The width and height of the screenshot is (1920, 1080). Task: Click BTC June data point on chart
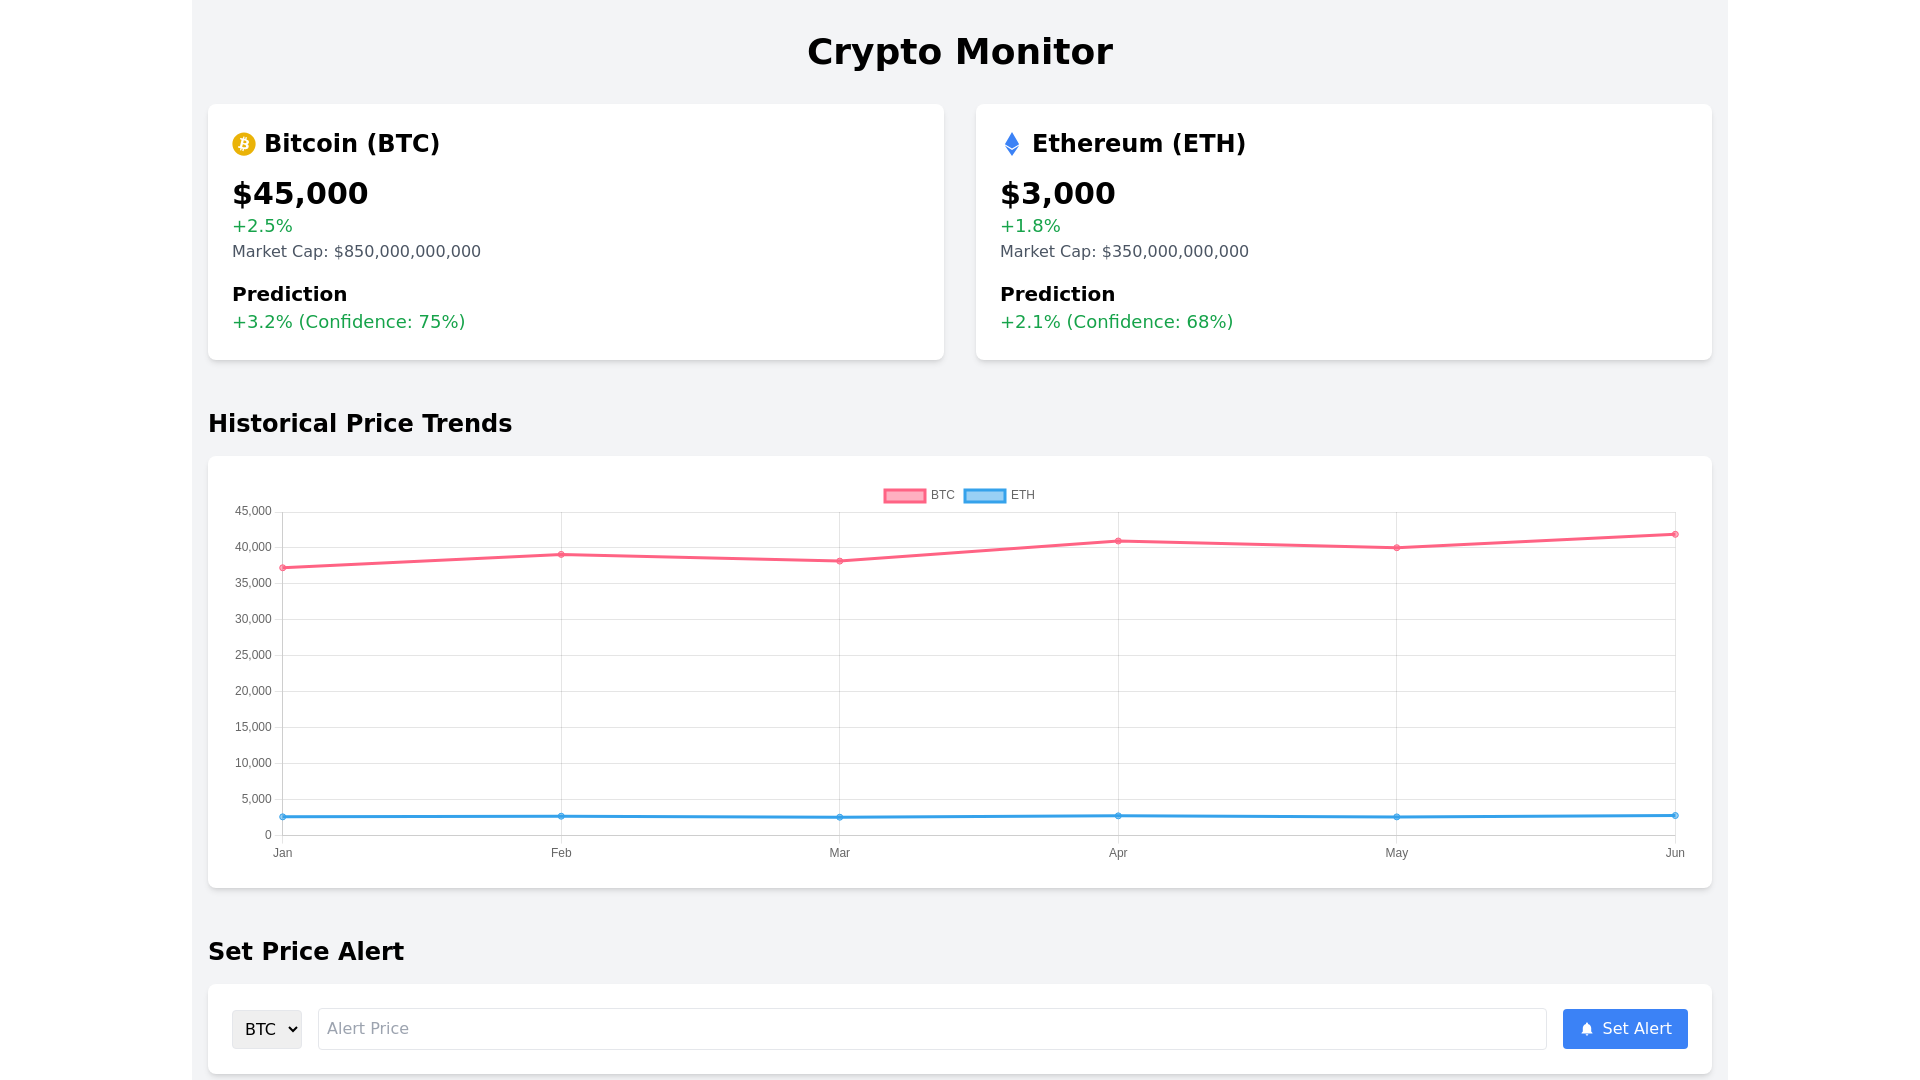click(1675, 534)
